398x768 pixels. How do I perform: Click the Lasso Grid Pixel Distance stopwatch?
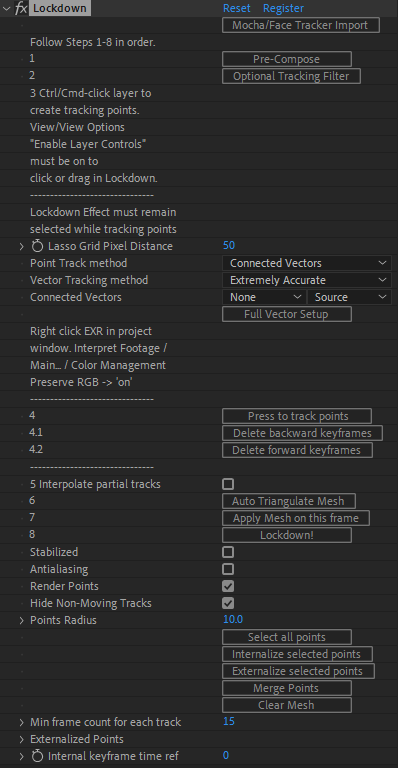tap(37, 246)
